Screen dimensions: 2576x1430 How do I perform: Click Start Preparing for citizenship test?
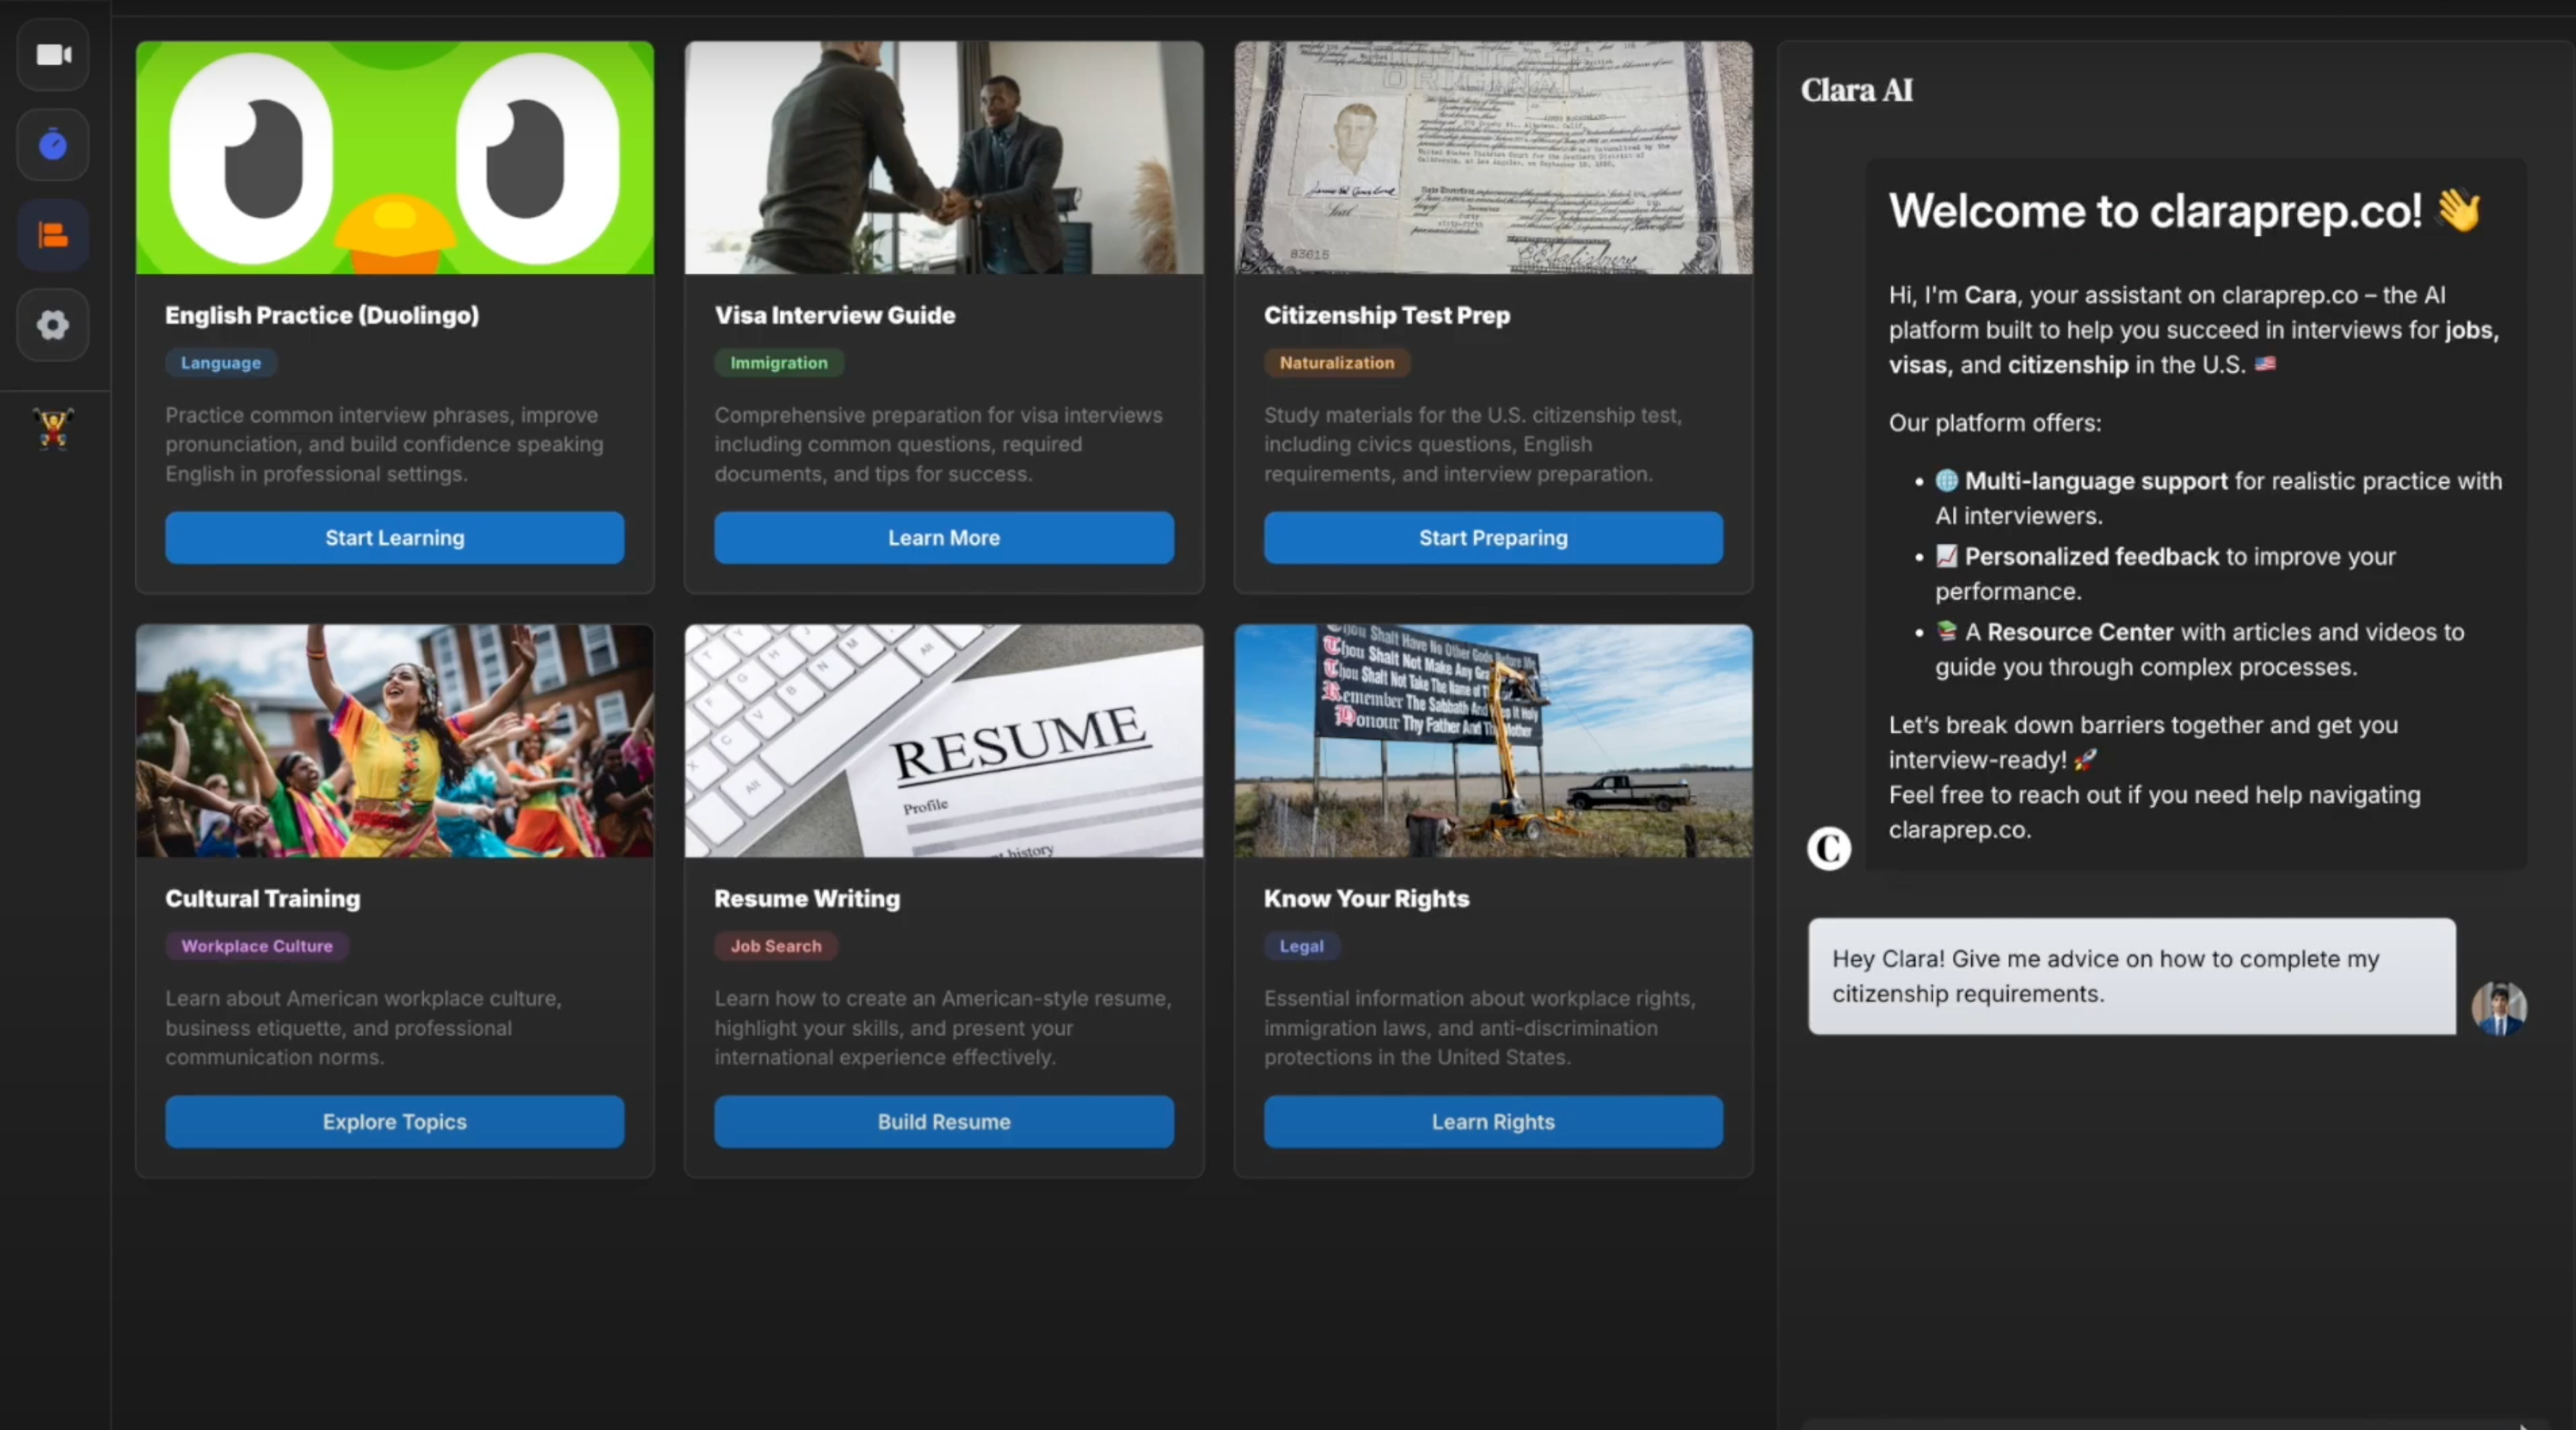pos(1492,538)
